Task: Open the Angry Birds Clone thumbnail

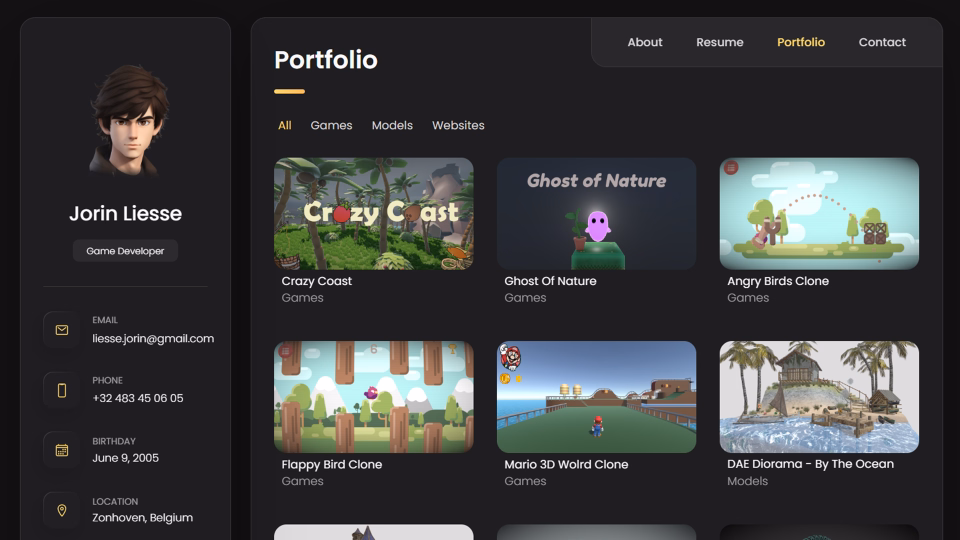Action: click(819, 214)
